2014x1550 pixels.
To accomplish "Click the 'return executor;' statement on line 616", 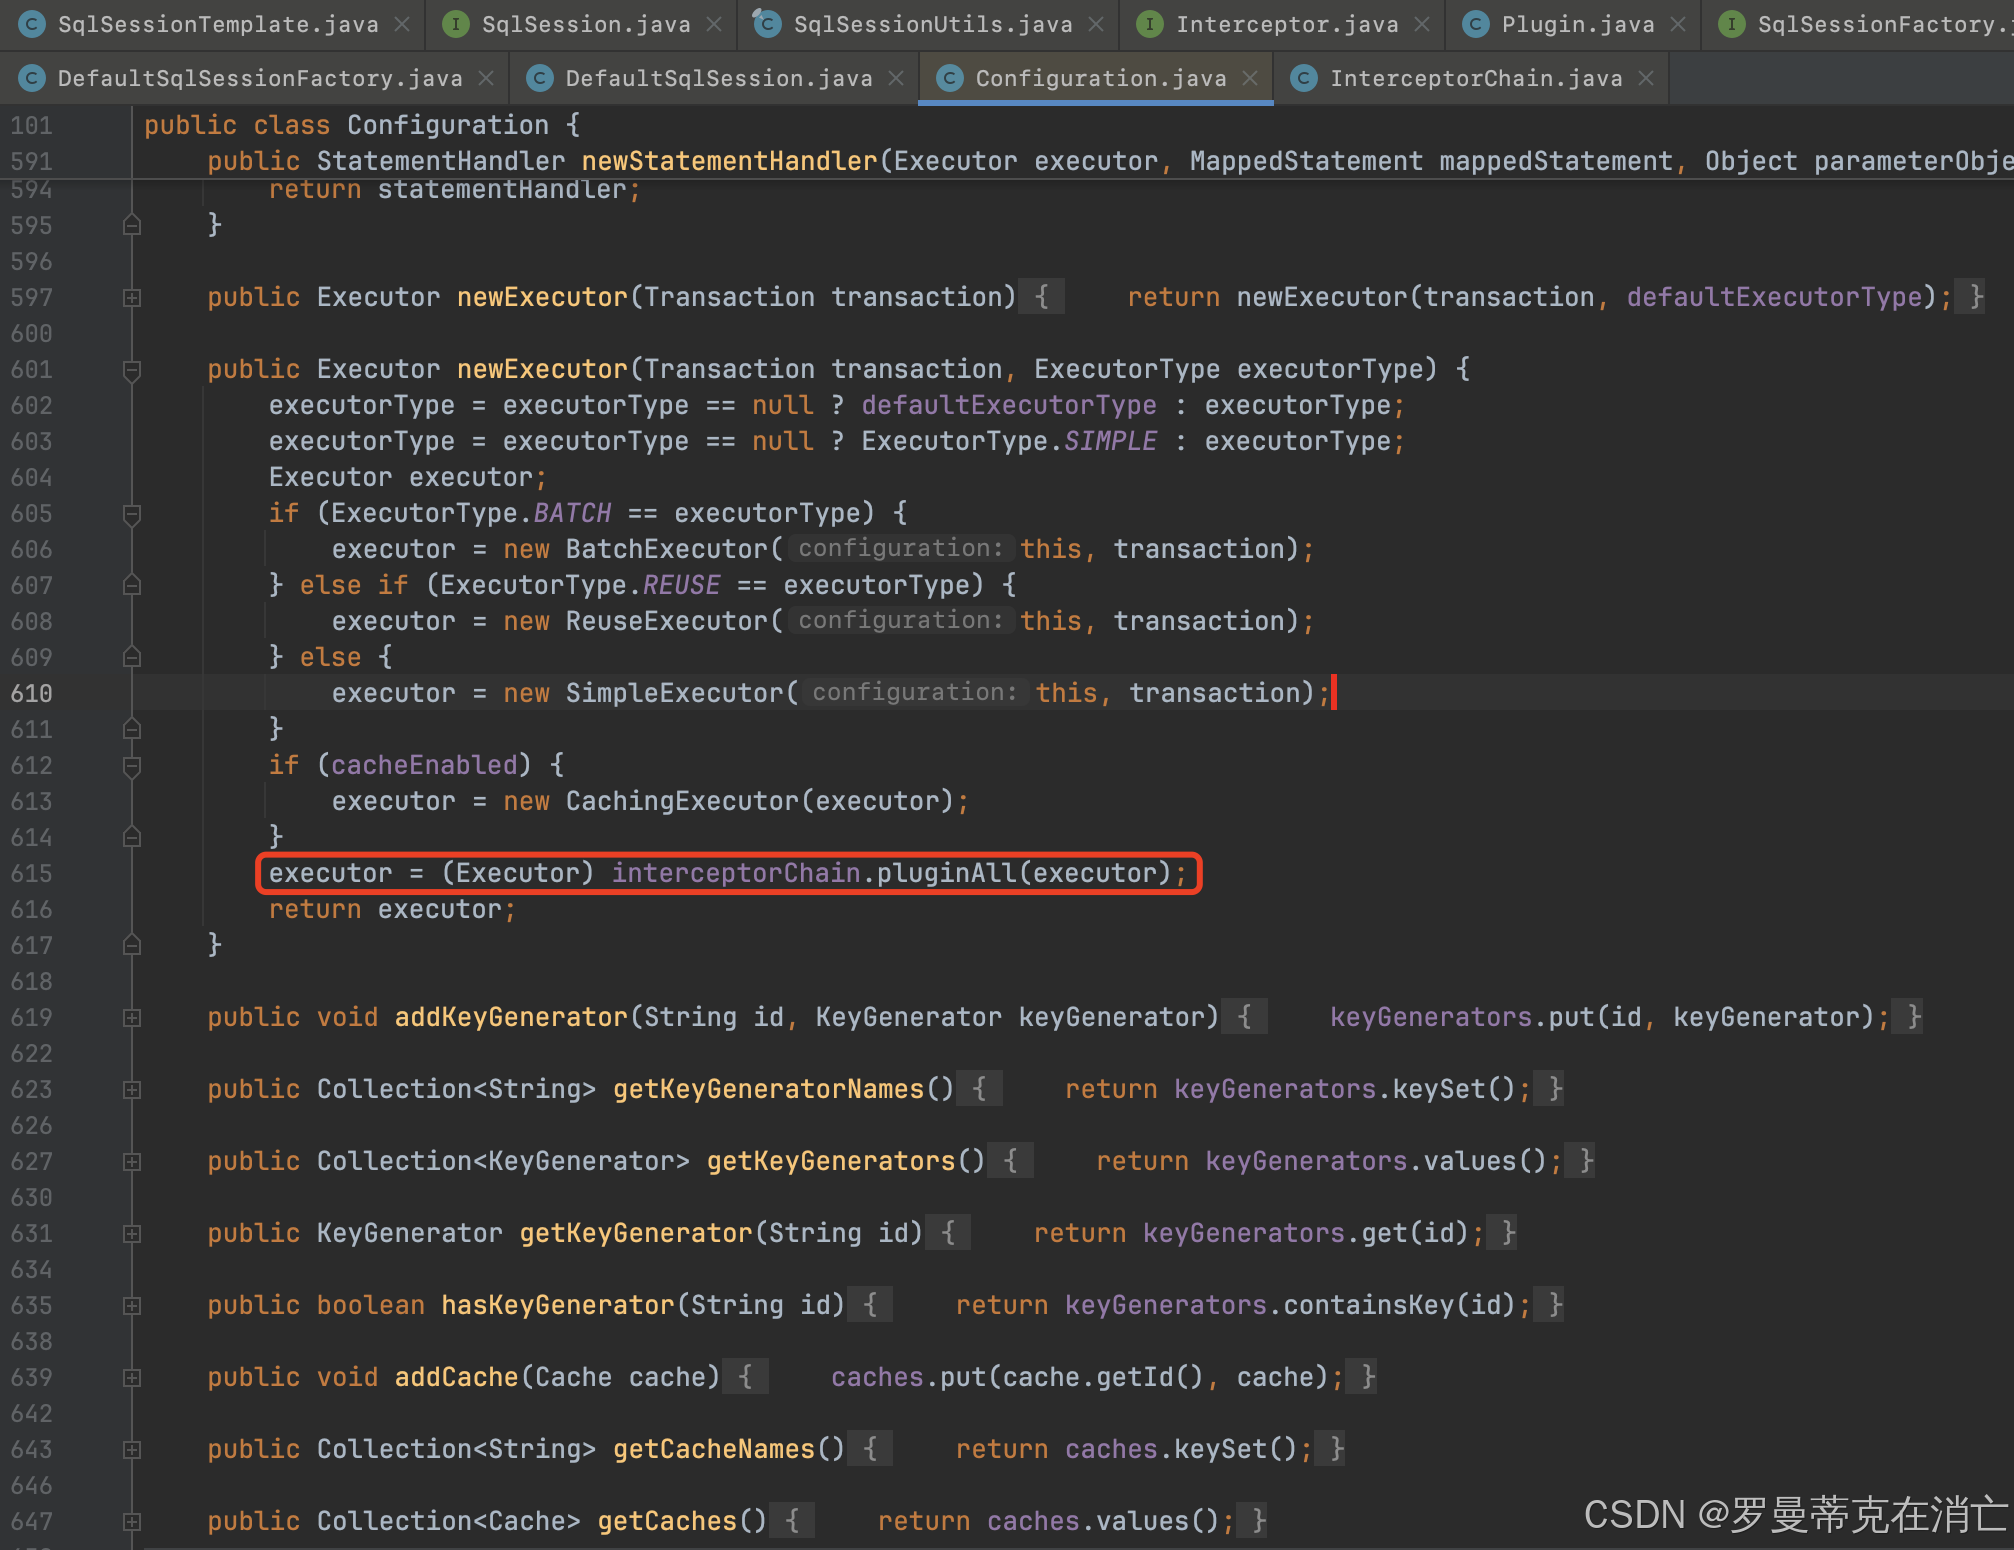I will pyautogui.click(x=392, y=909).
